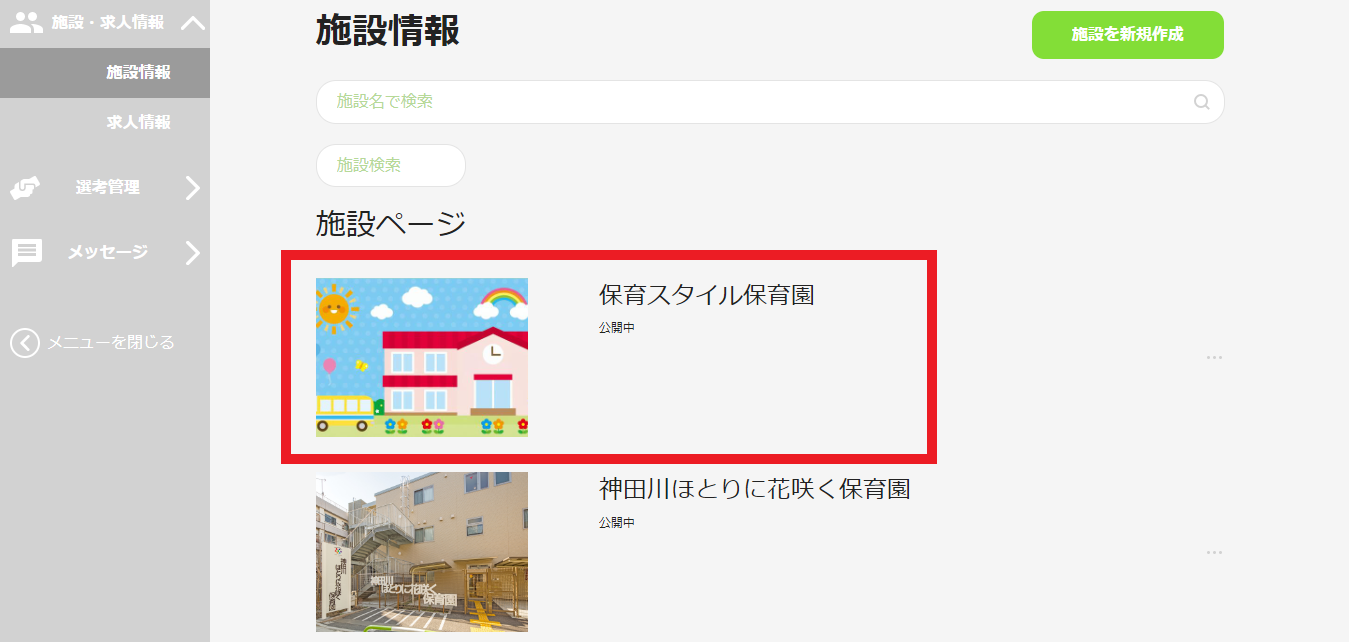Click メニューを閉じる link
Image resolution: width=1349 pixels, height=642 pixels.
111,343
